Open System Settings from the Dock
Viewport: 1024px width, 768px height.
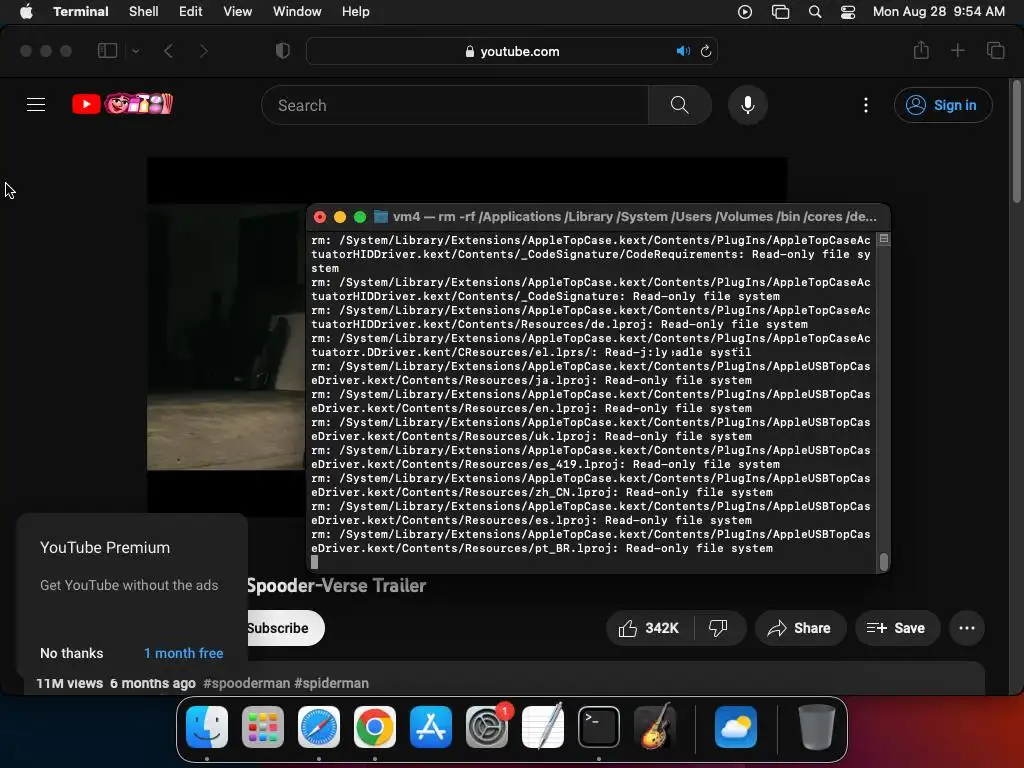pos(487,726)
